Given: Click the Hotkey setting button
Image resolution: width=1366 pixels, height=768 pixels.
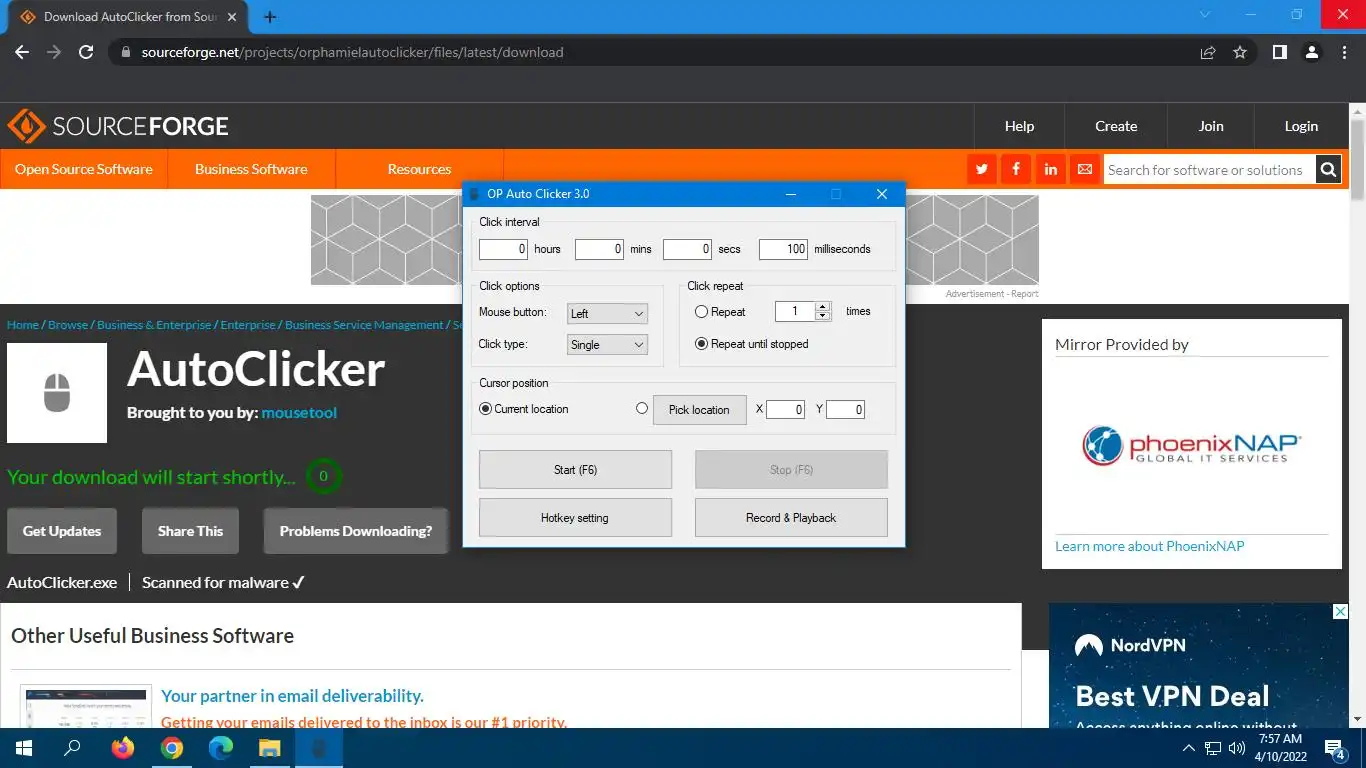Looking at the screenshot, I should [575, 517].
